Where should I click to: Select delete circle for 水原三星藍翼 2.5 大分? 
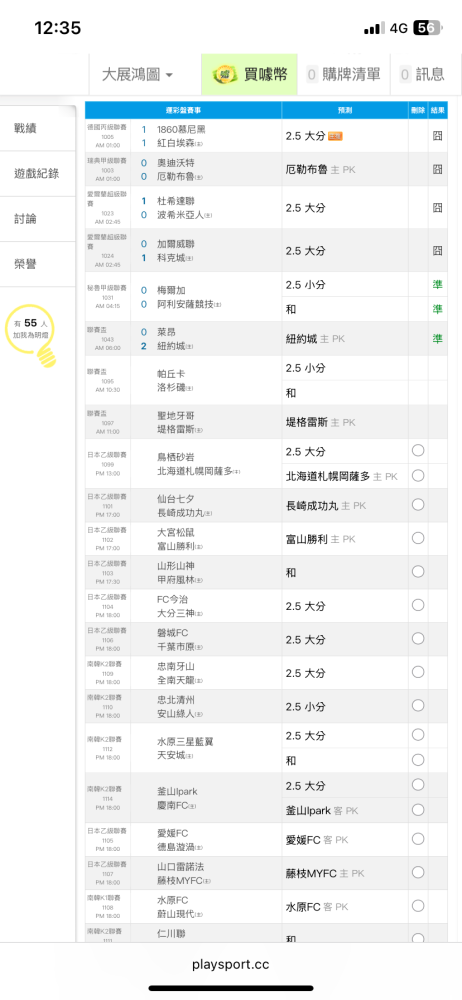click(x=418, y=735)
